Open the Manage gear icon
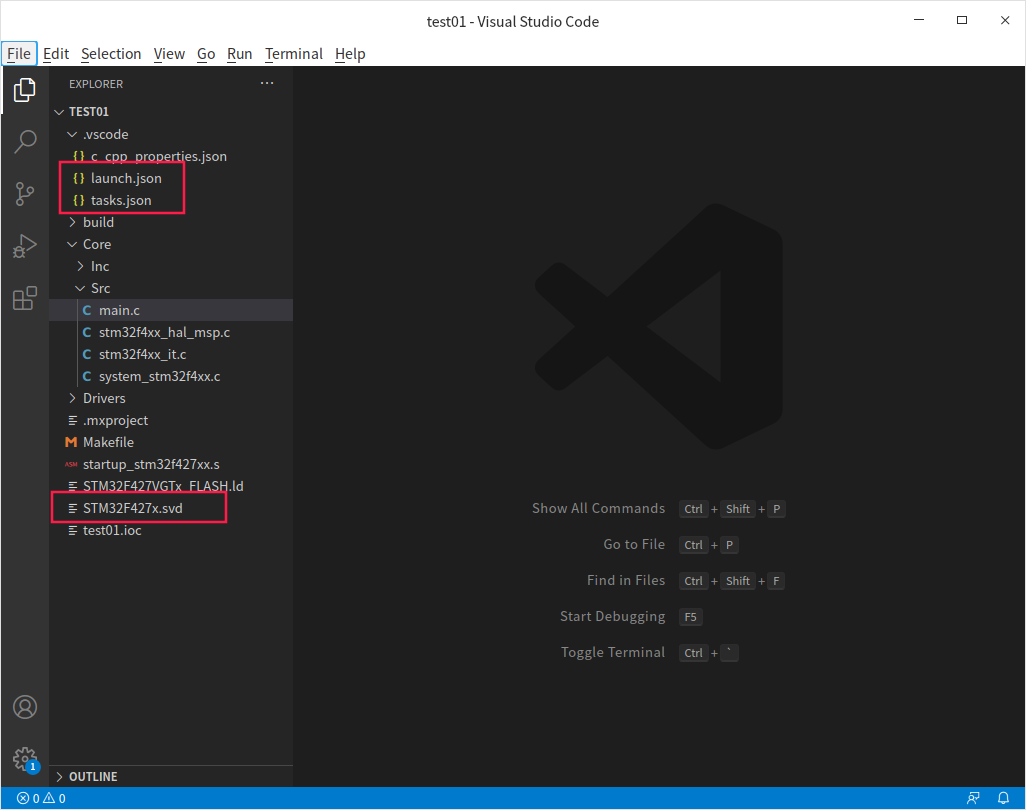Viewport: 1026px width, 810px height. pyautogui.click(x=25, y=760)
